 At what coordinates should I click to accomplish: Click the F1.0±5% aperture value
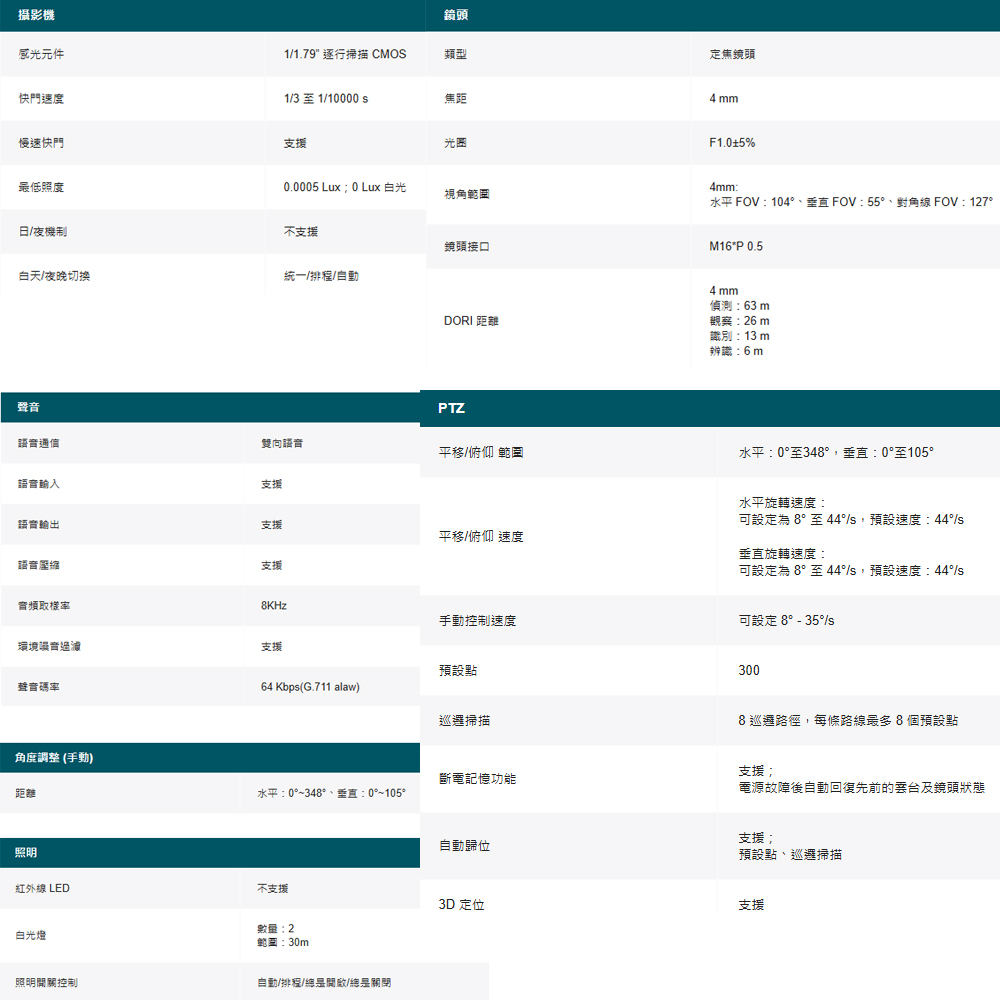tap(732, 143)
